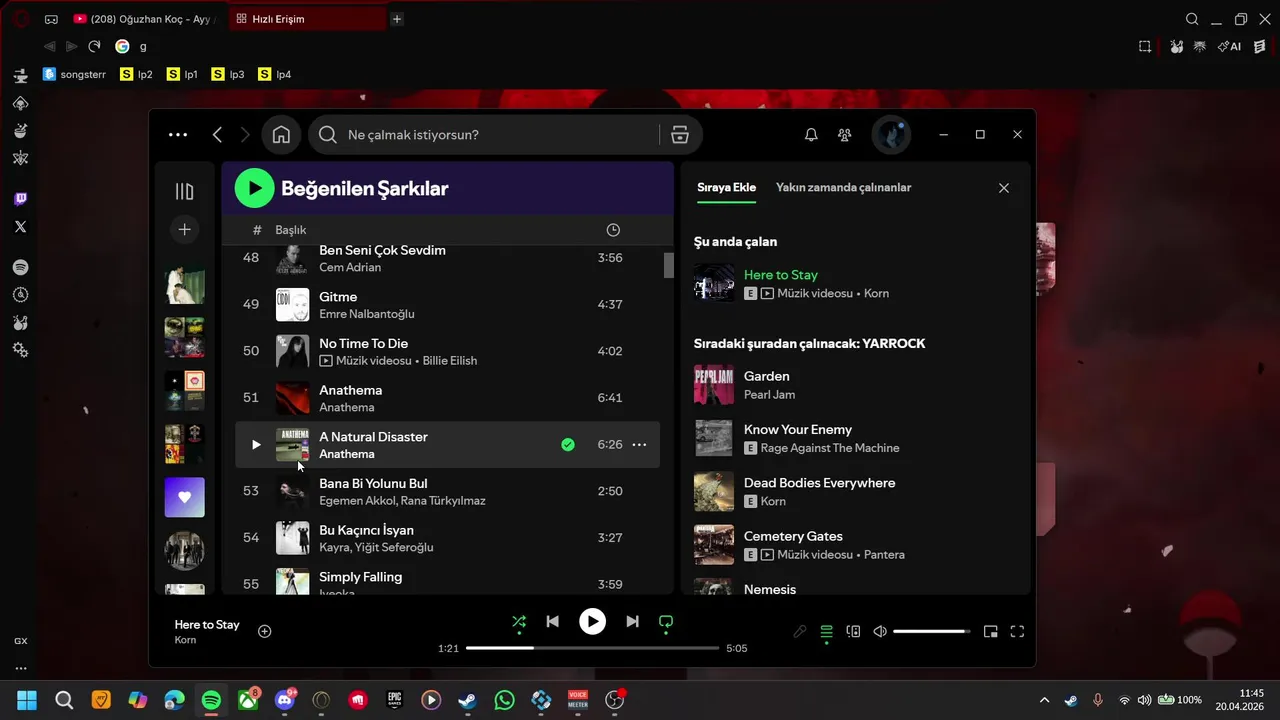Toggle shuffle in player bar
The height and width of the screenshot is (720, 1280).
pyautogui.click(x=519, y=621)
